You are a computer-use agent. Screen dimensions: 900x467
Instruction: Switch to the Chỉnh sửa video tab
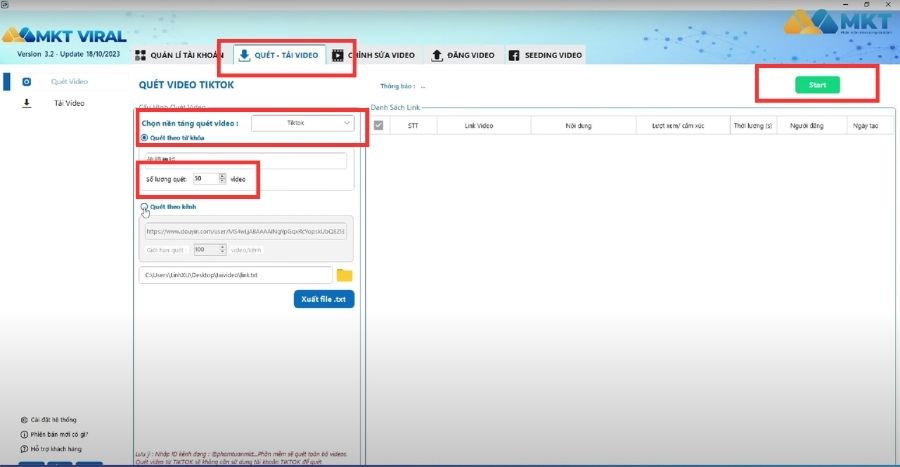tap(373, 55)
